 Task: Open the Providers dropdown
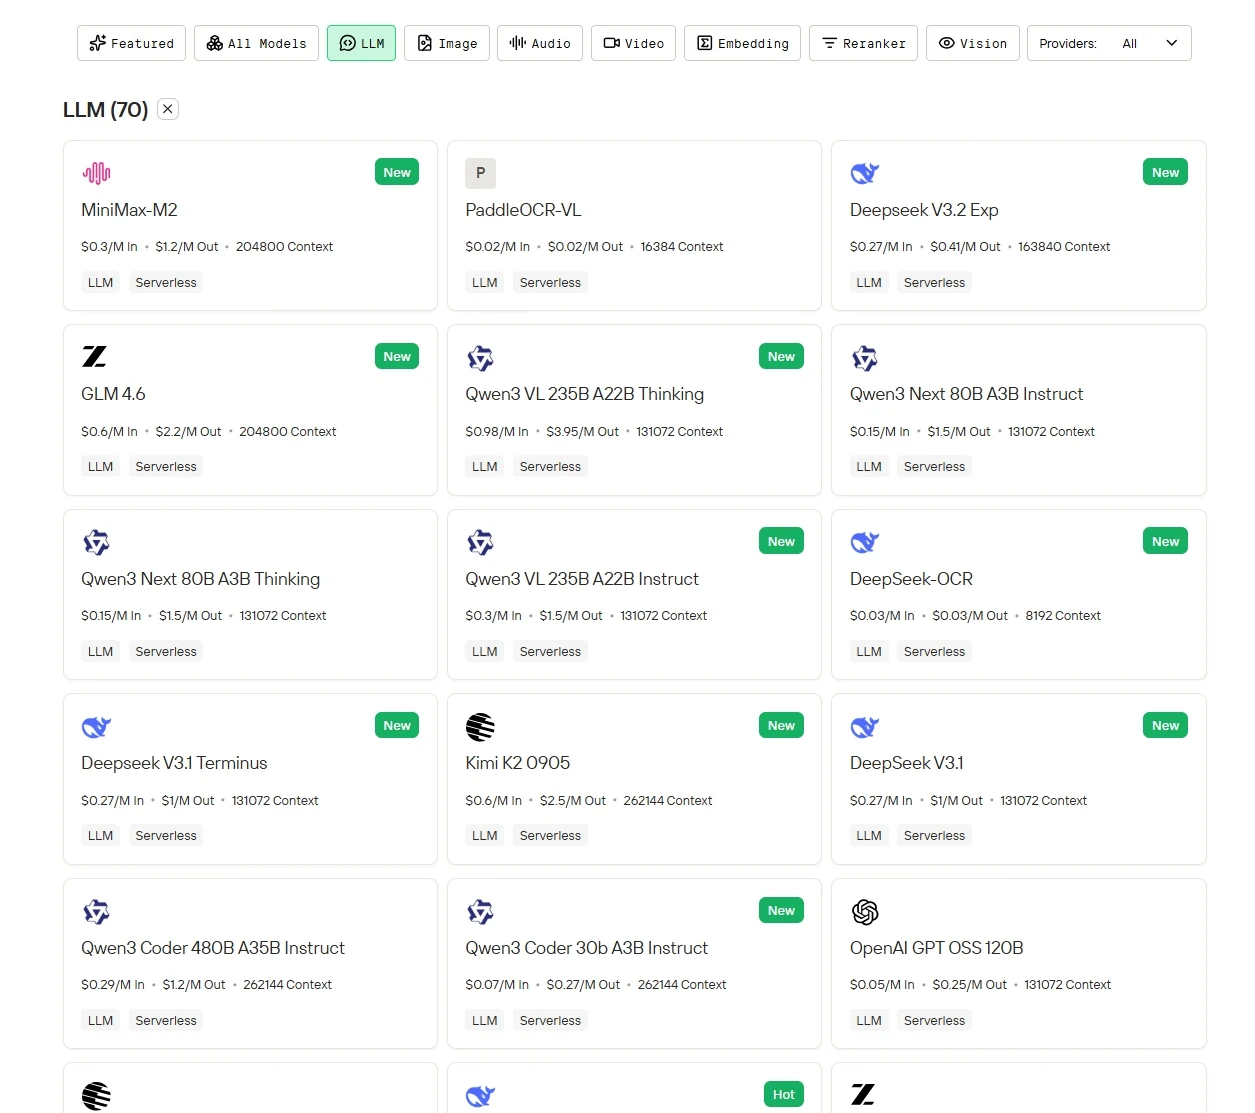[1109, 43]
